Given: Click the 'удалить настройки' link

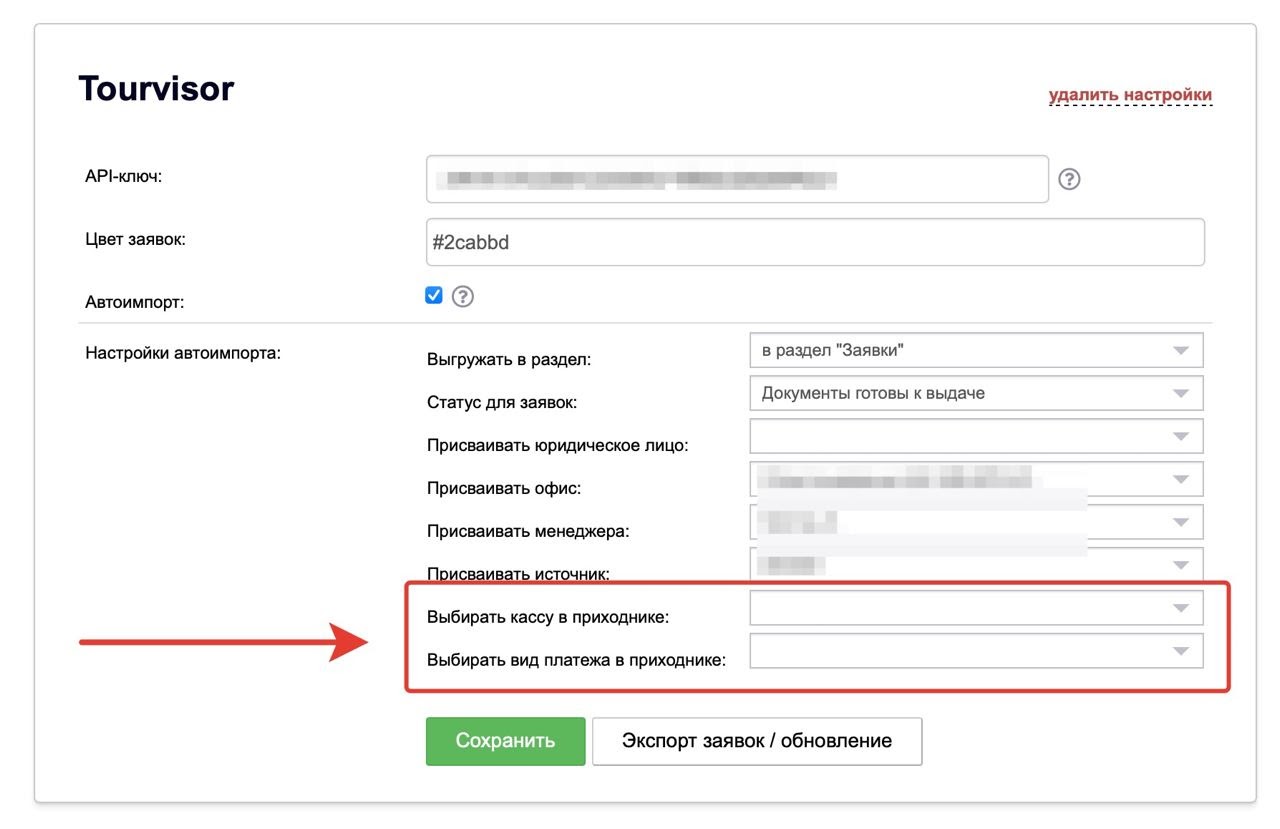Looking at the screenshot, I should tap(1130, 95).
